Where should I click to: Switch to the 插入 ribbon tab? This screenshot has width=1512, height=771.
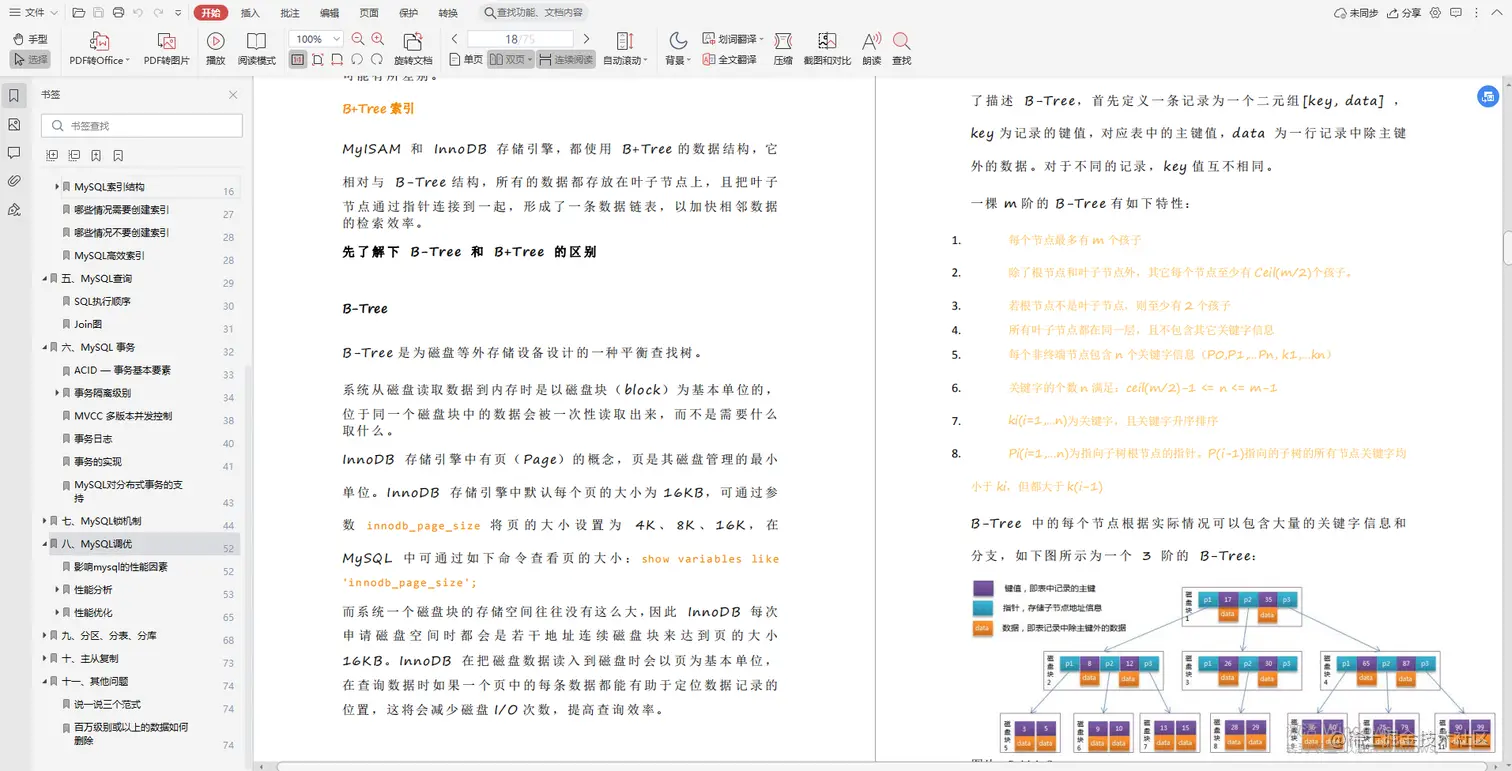click(x=248, y=13)
